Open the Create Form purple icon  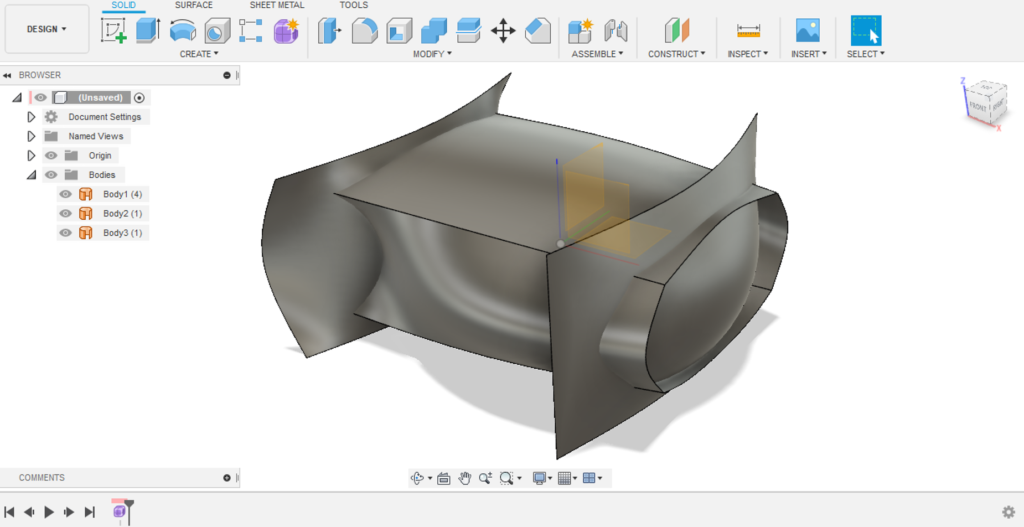(286, 31)
